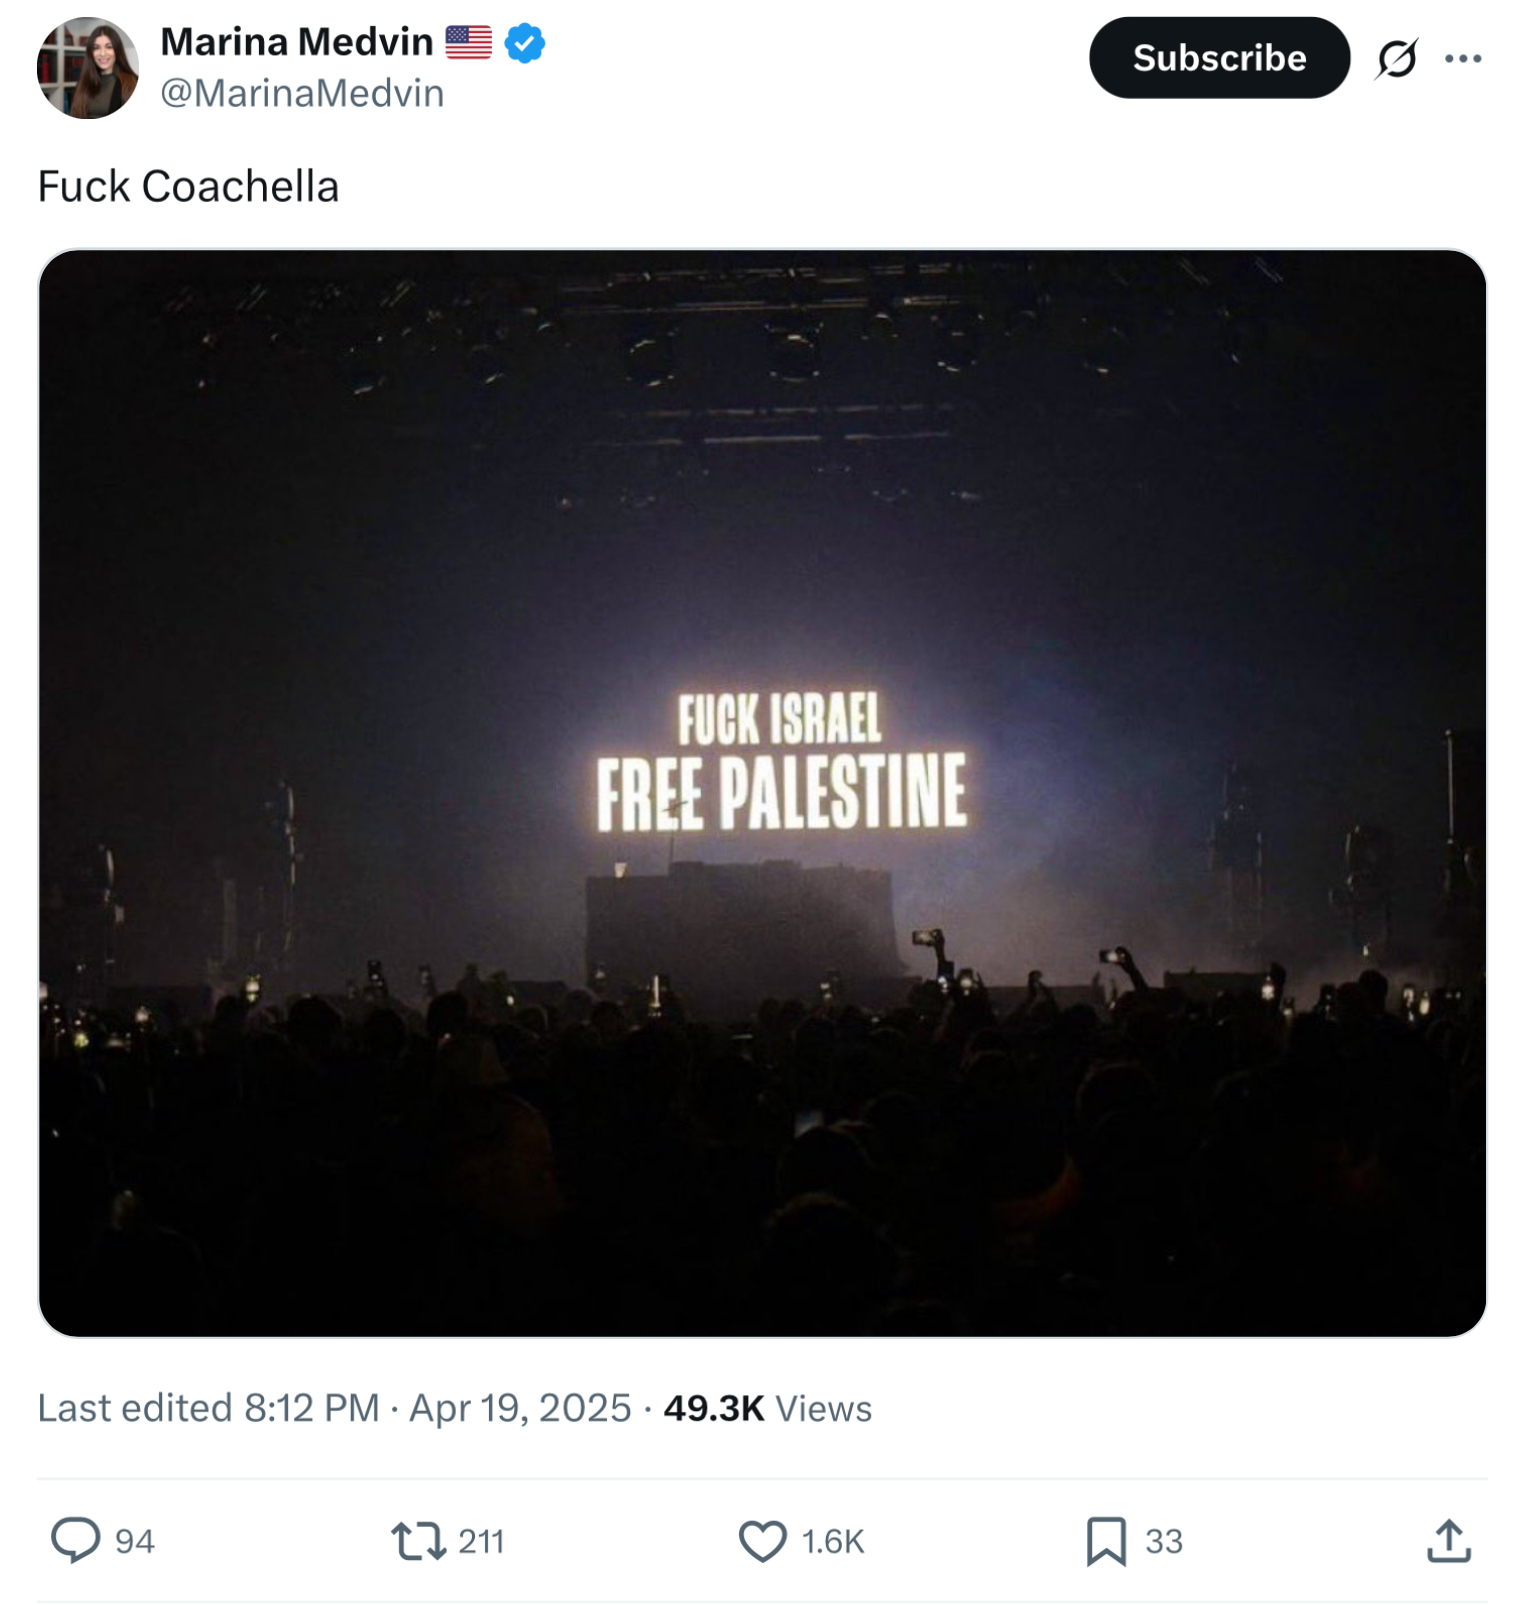Open Marina Medvin's profile avatar
1527x1605 pixels.
(88, 68)
